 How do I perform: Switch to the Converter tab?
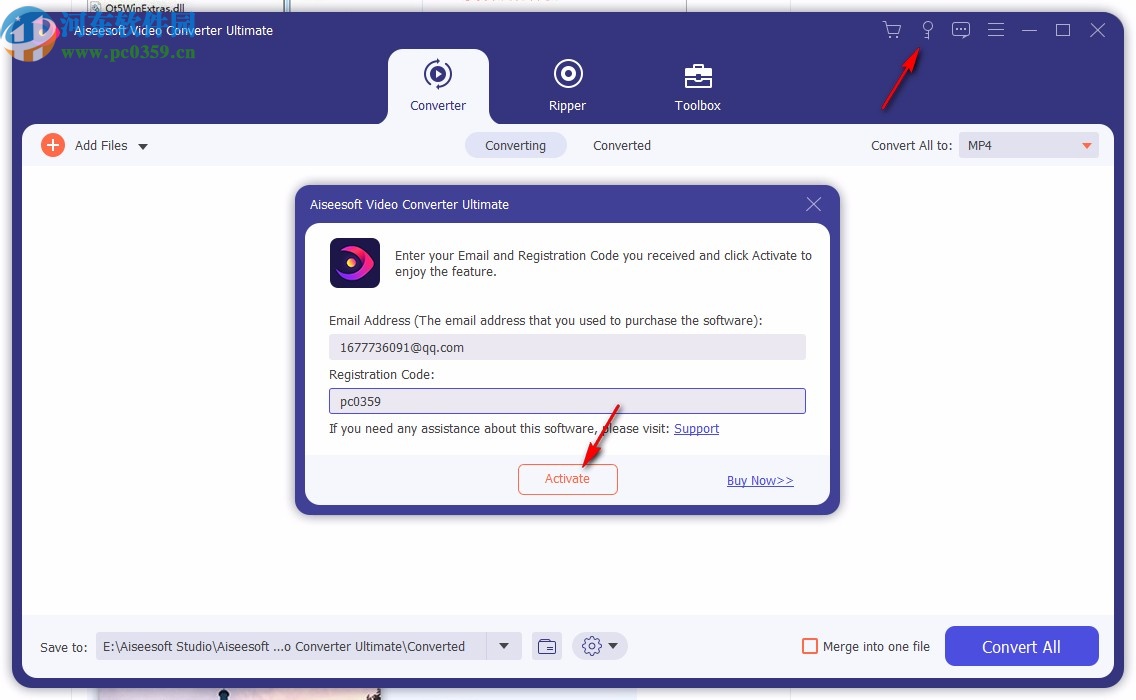point(438,87)
